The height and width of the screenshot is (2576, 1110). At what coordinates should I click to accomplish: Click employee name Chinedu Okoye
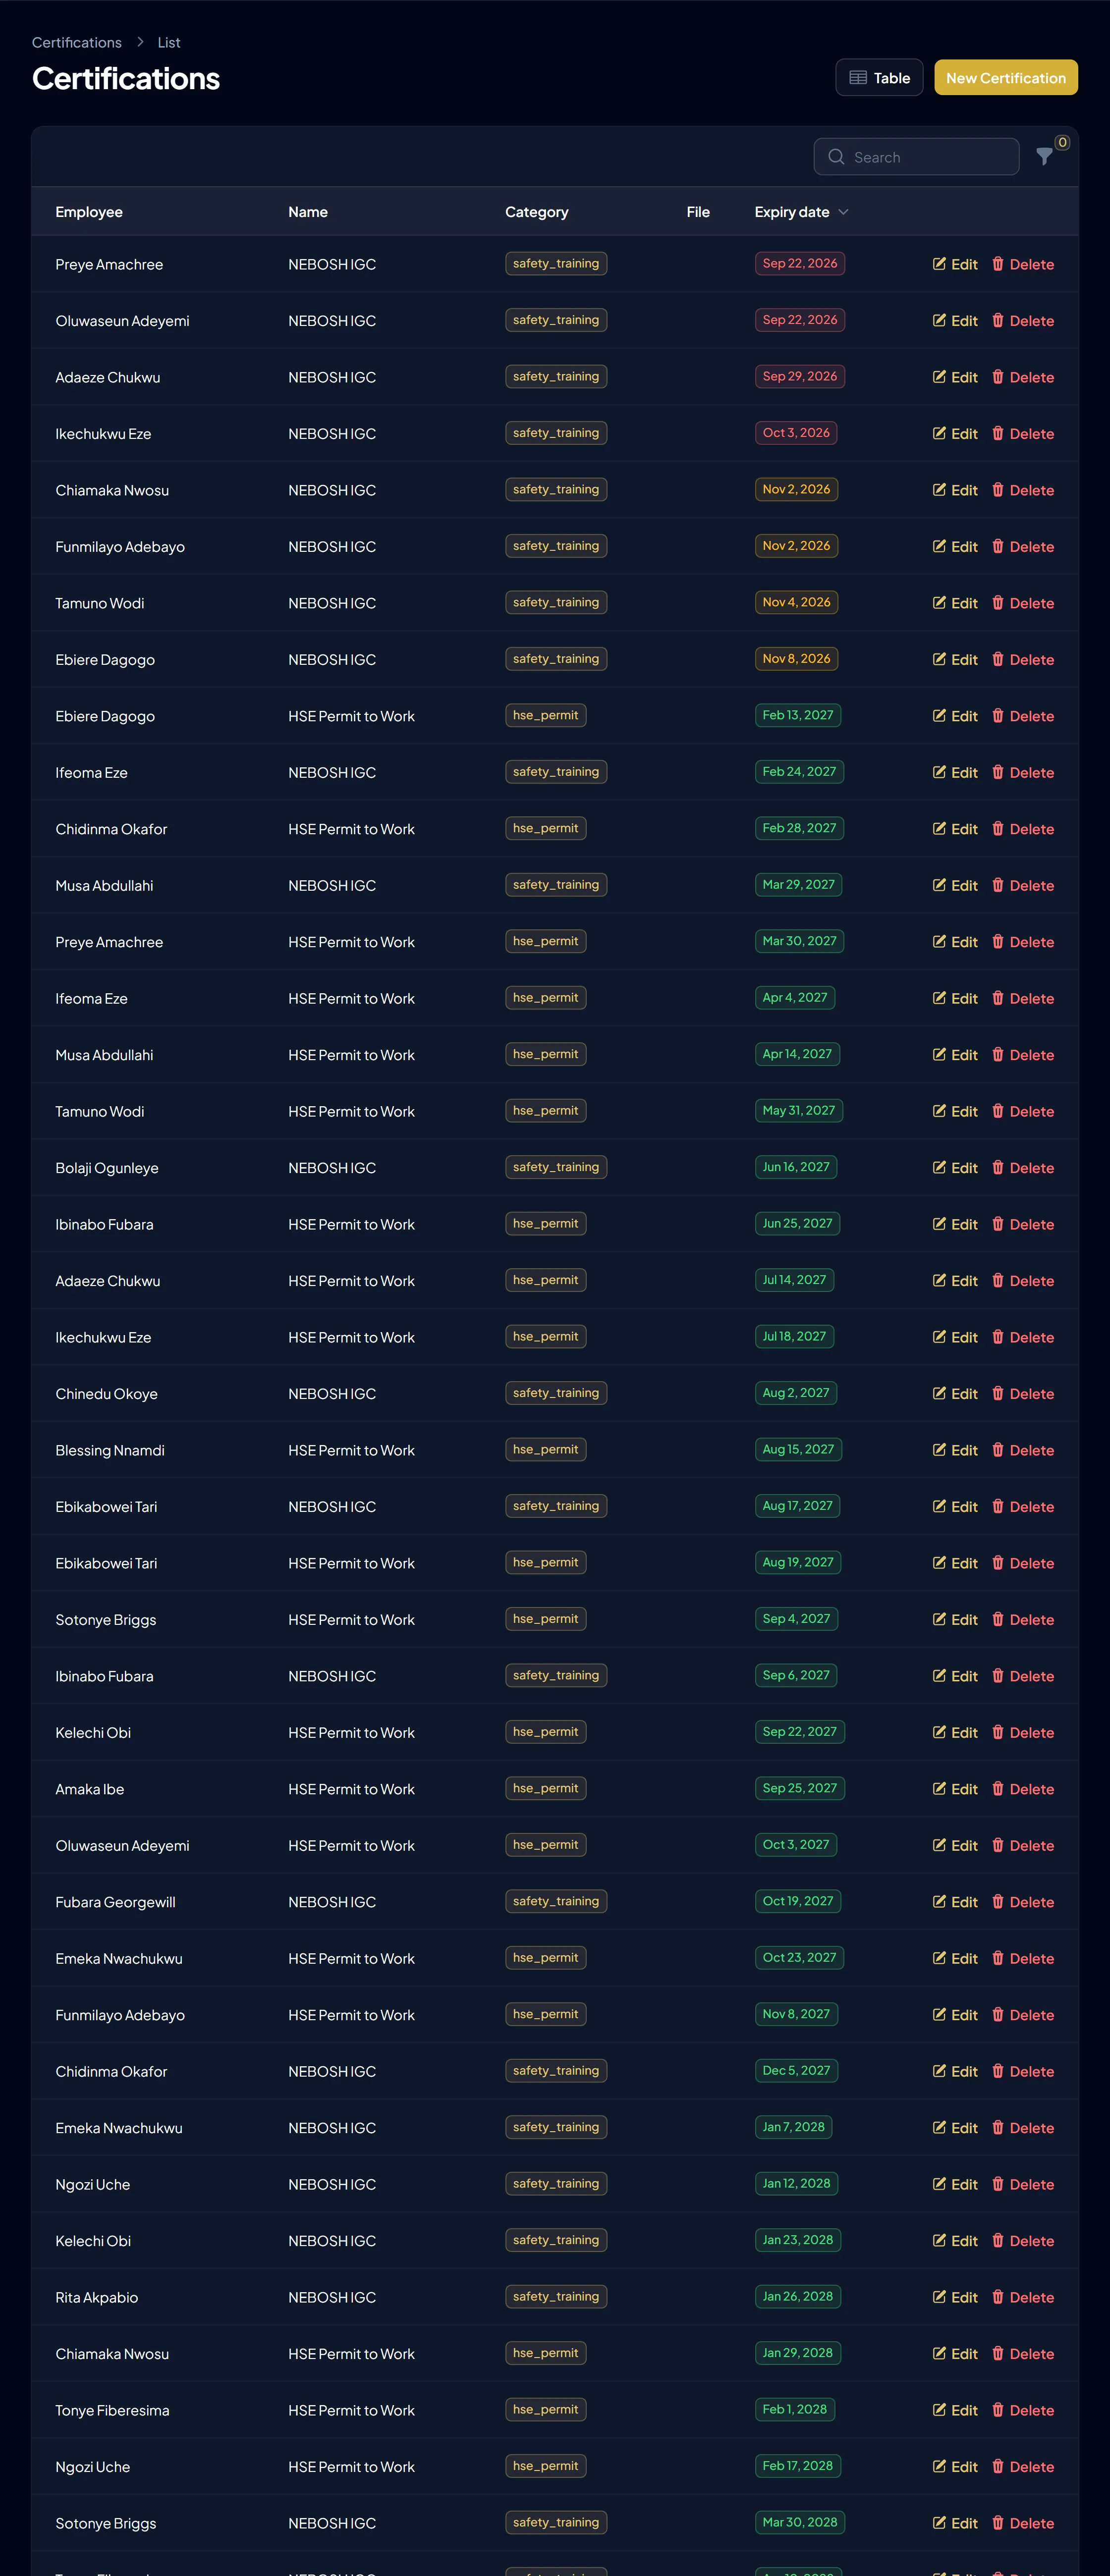(107, 1394)
